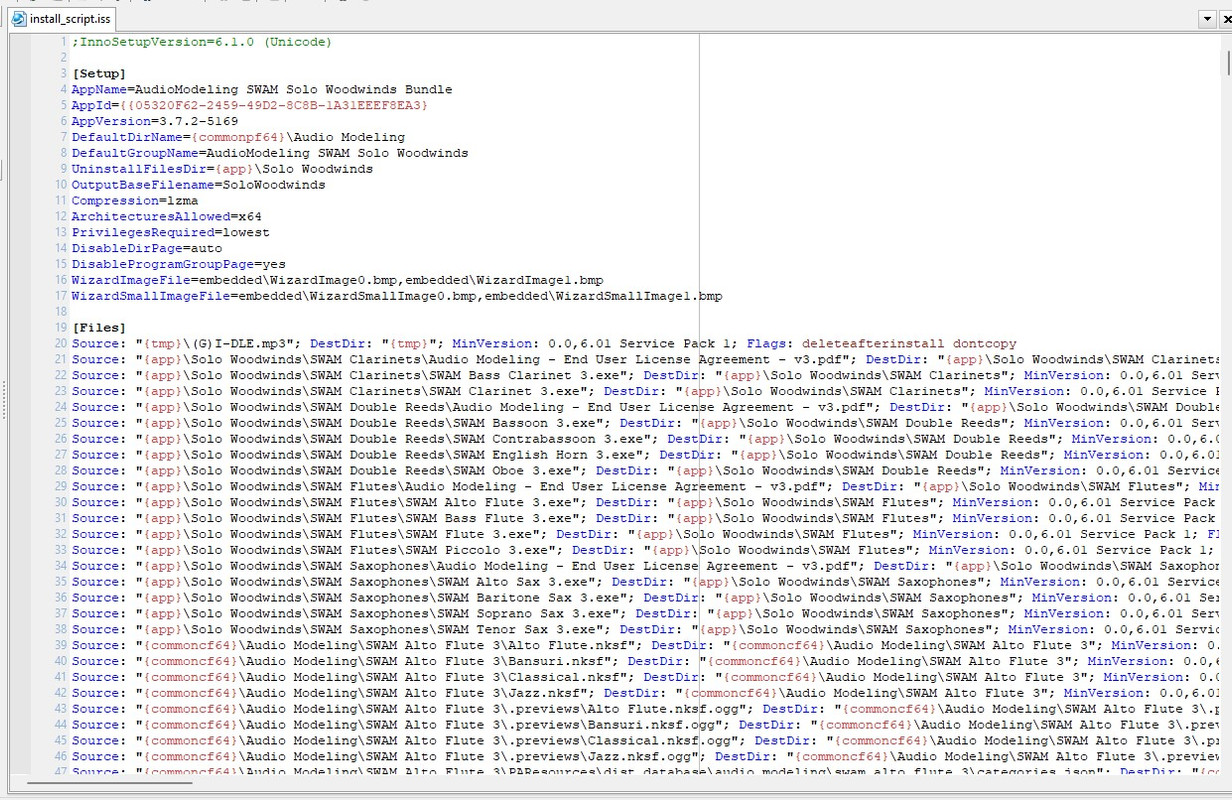Click the horizontal scrollbar thumb below the code
The height and width of the screenshot is (800, 1232).
[110, 781]
